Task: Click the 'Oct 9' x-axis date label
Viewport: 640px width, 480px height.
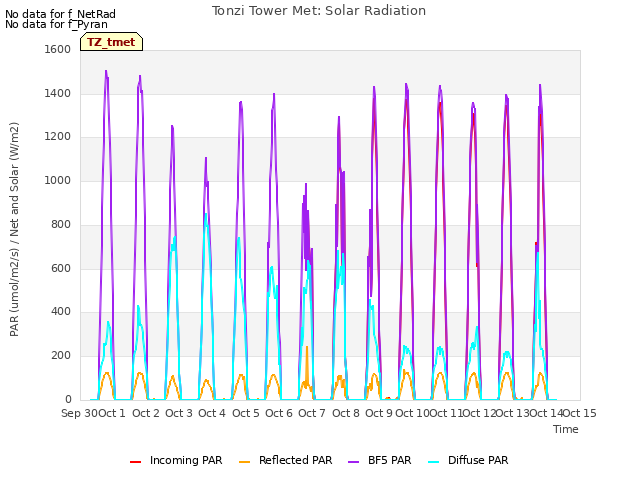Action: pos(379,413)
